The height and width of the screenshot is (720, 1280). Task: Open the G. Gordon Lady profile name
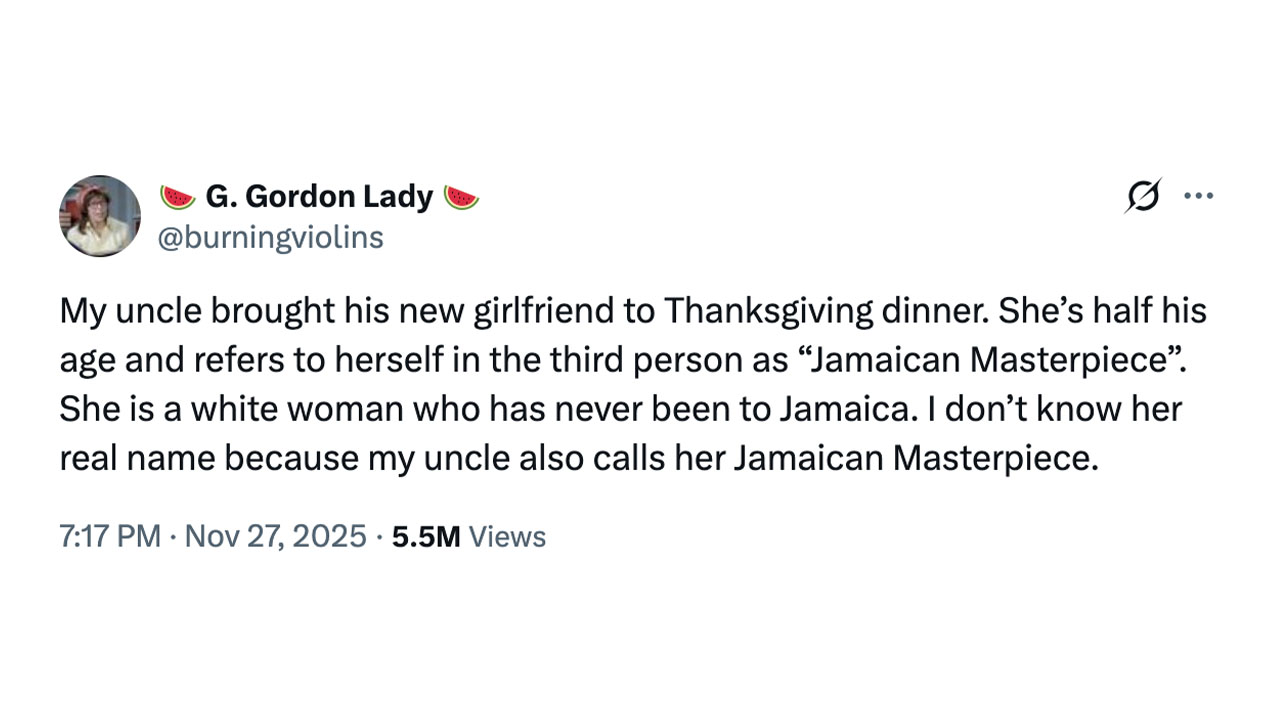pos(319,197)
